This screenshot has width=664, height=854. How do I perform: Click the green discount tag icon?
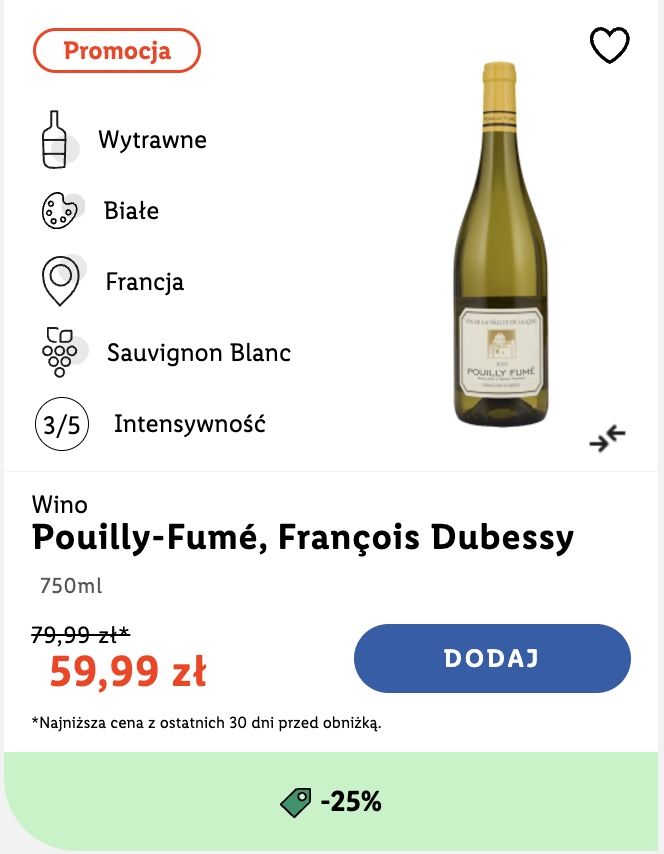point(296,802)
